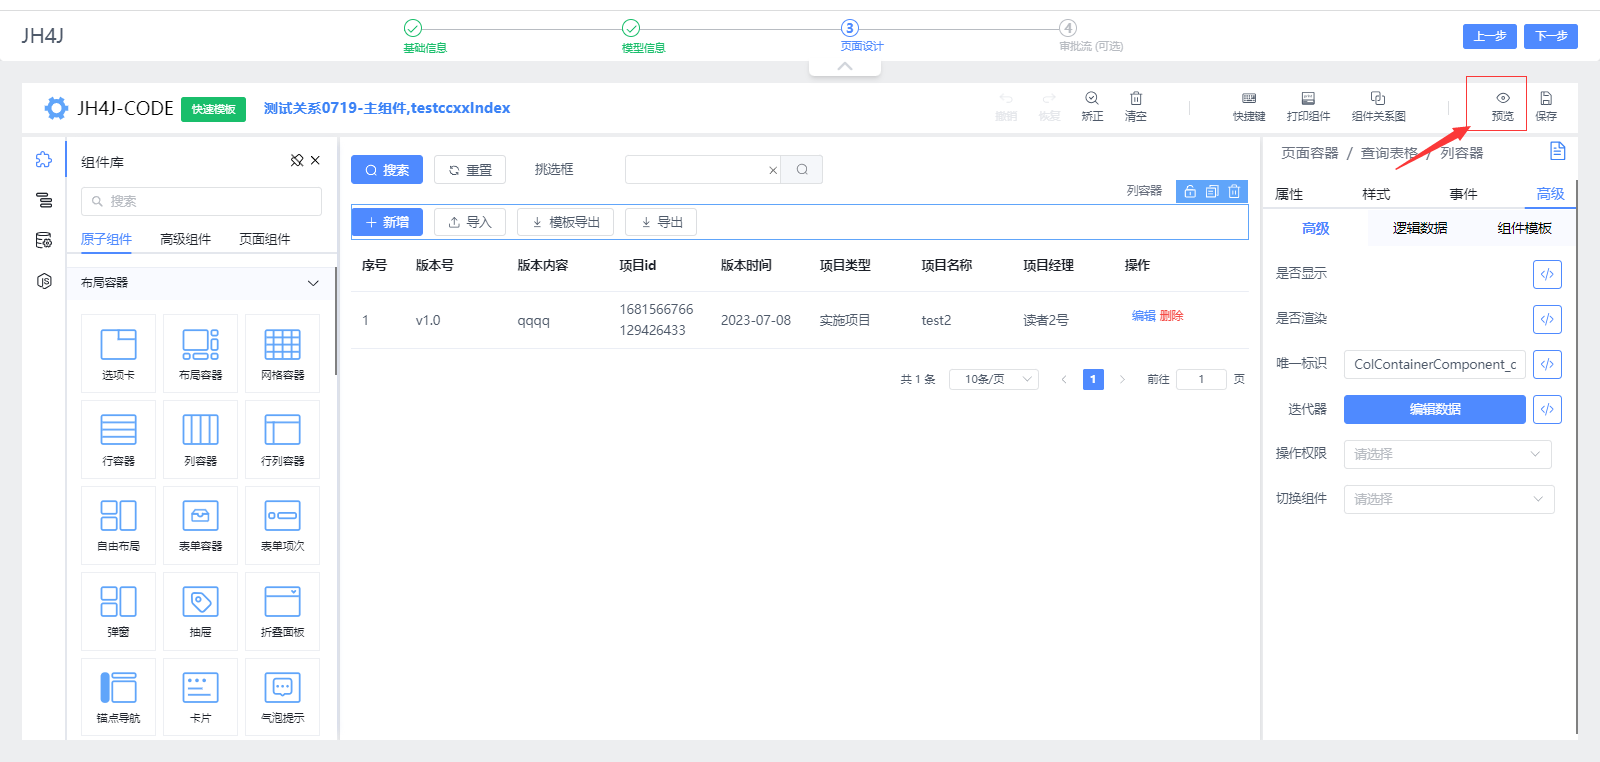Select the 表单容器 component
The image size is (1600, 762).
pyautogui.click(x=200, y=525)
